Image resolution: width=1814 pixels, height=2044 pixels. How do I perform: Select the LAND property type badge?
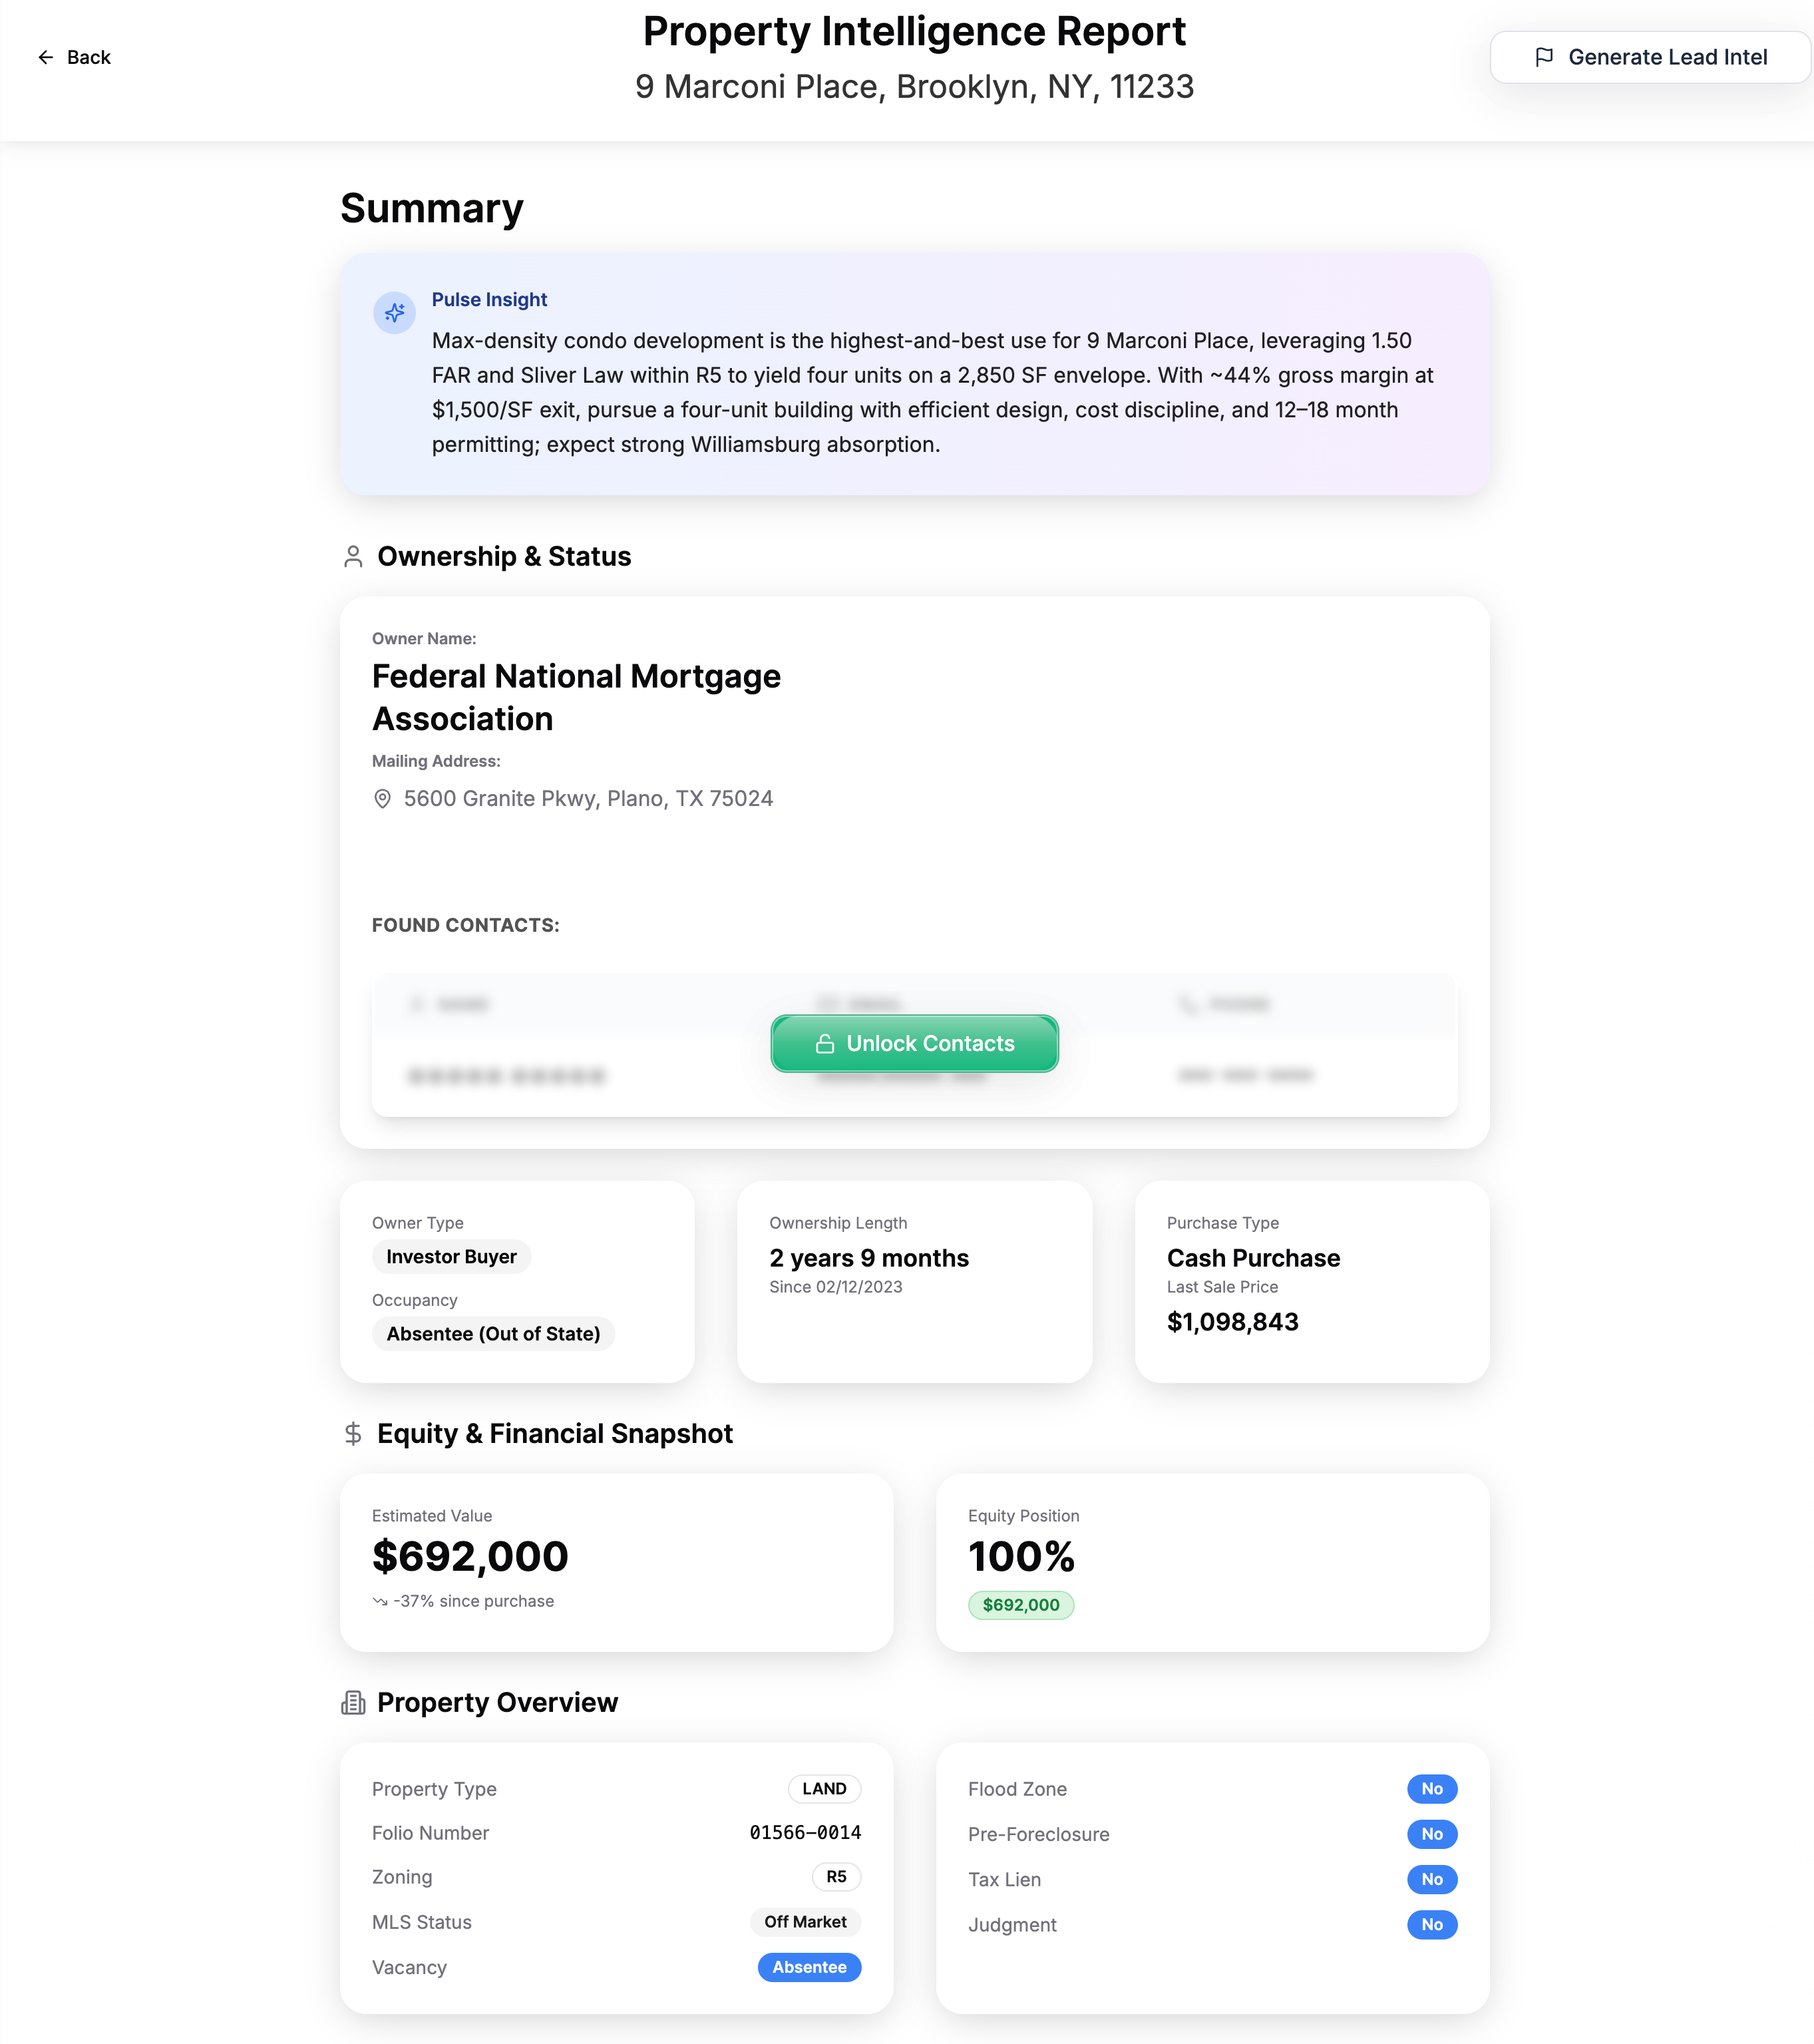[824, 1789]
